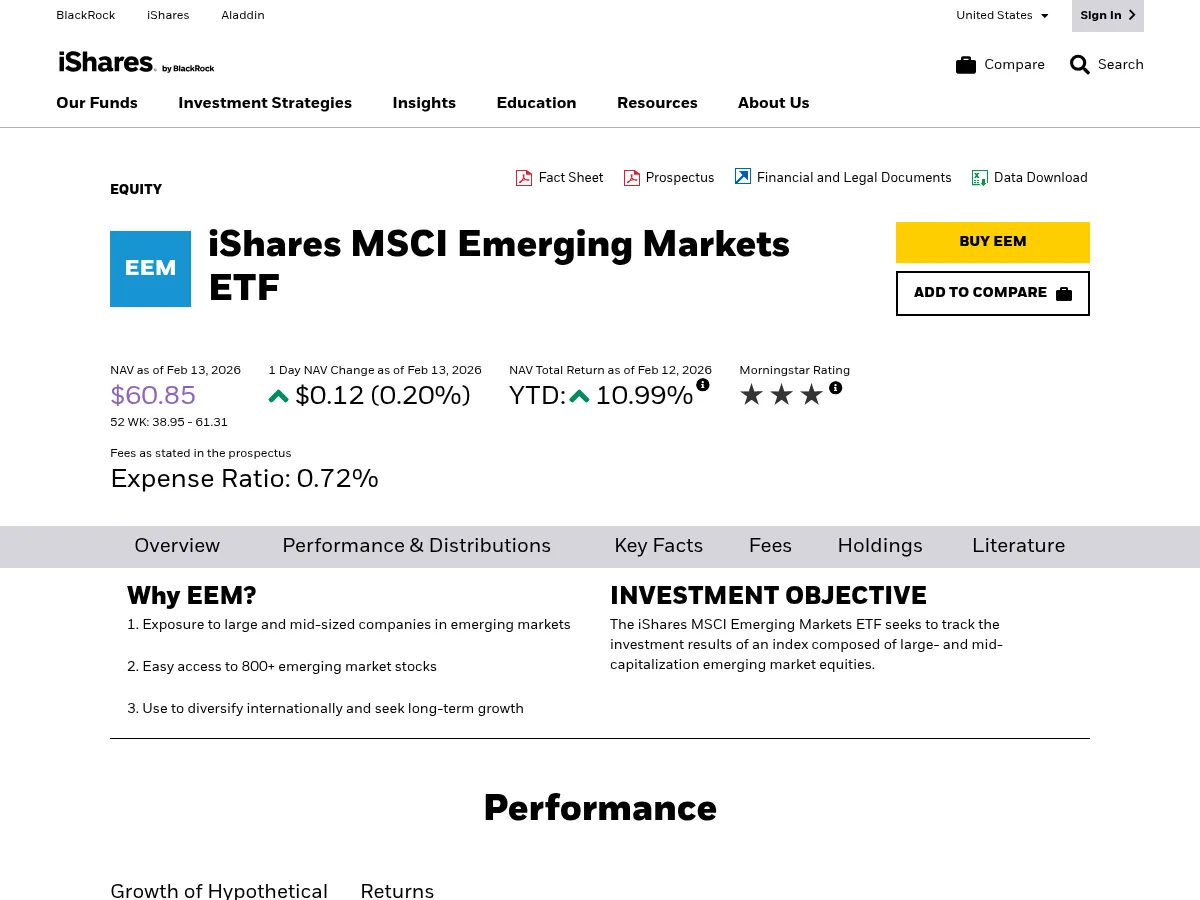This screenshot has width=1200, height=900.
Task: Click the blue EEM ticker badge
Action: coord(150,268)
